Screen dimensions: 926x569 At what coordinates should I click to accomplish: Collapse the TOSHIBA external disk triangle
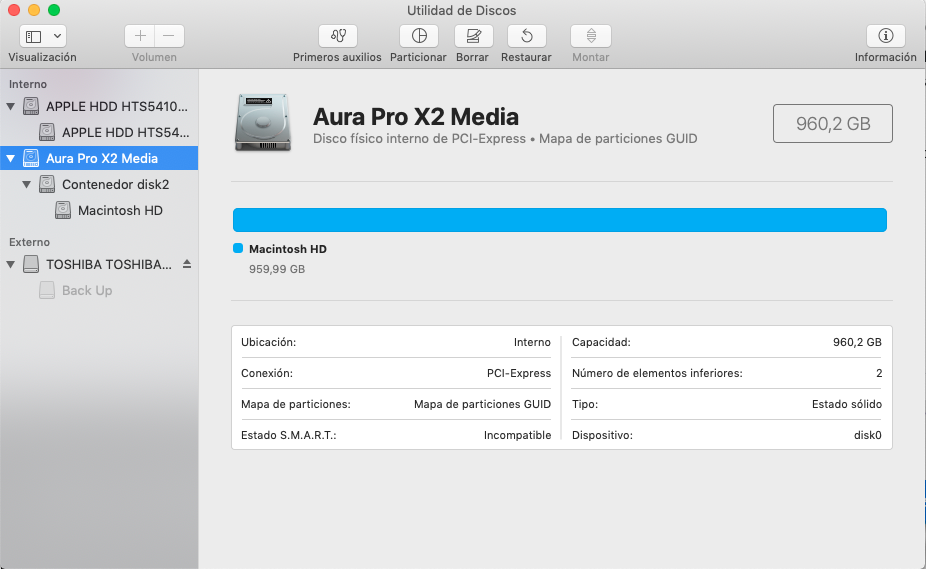(11, 265)
